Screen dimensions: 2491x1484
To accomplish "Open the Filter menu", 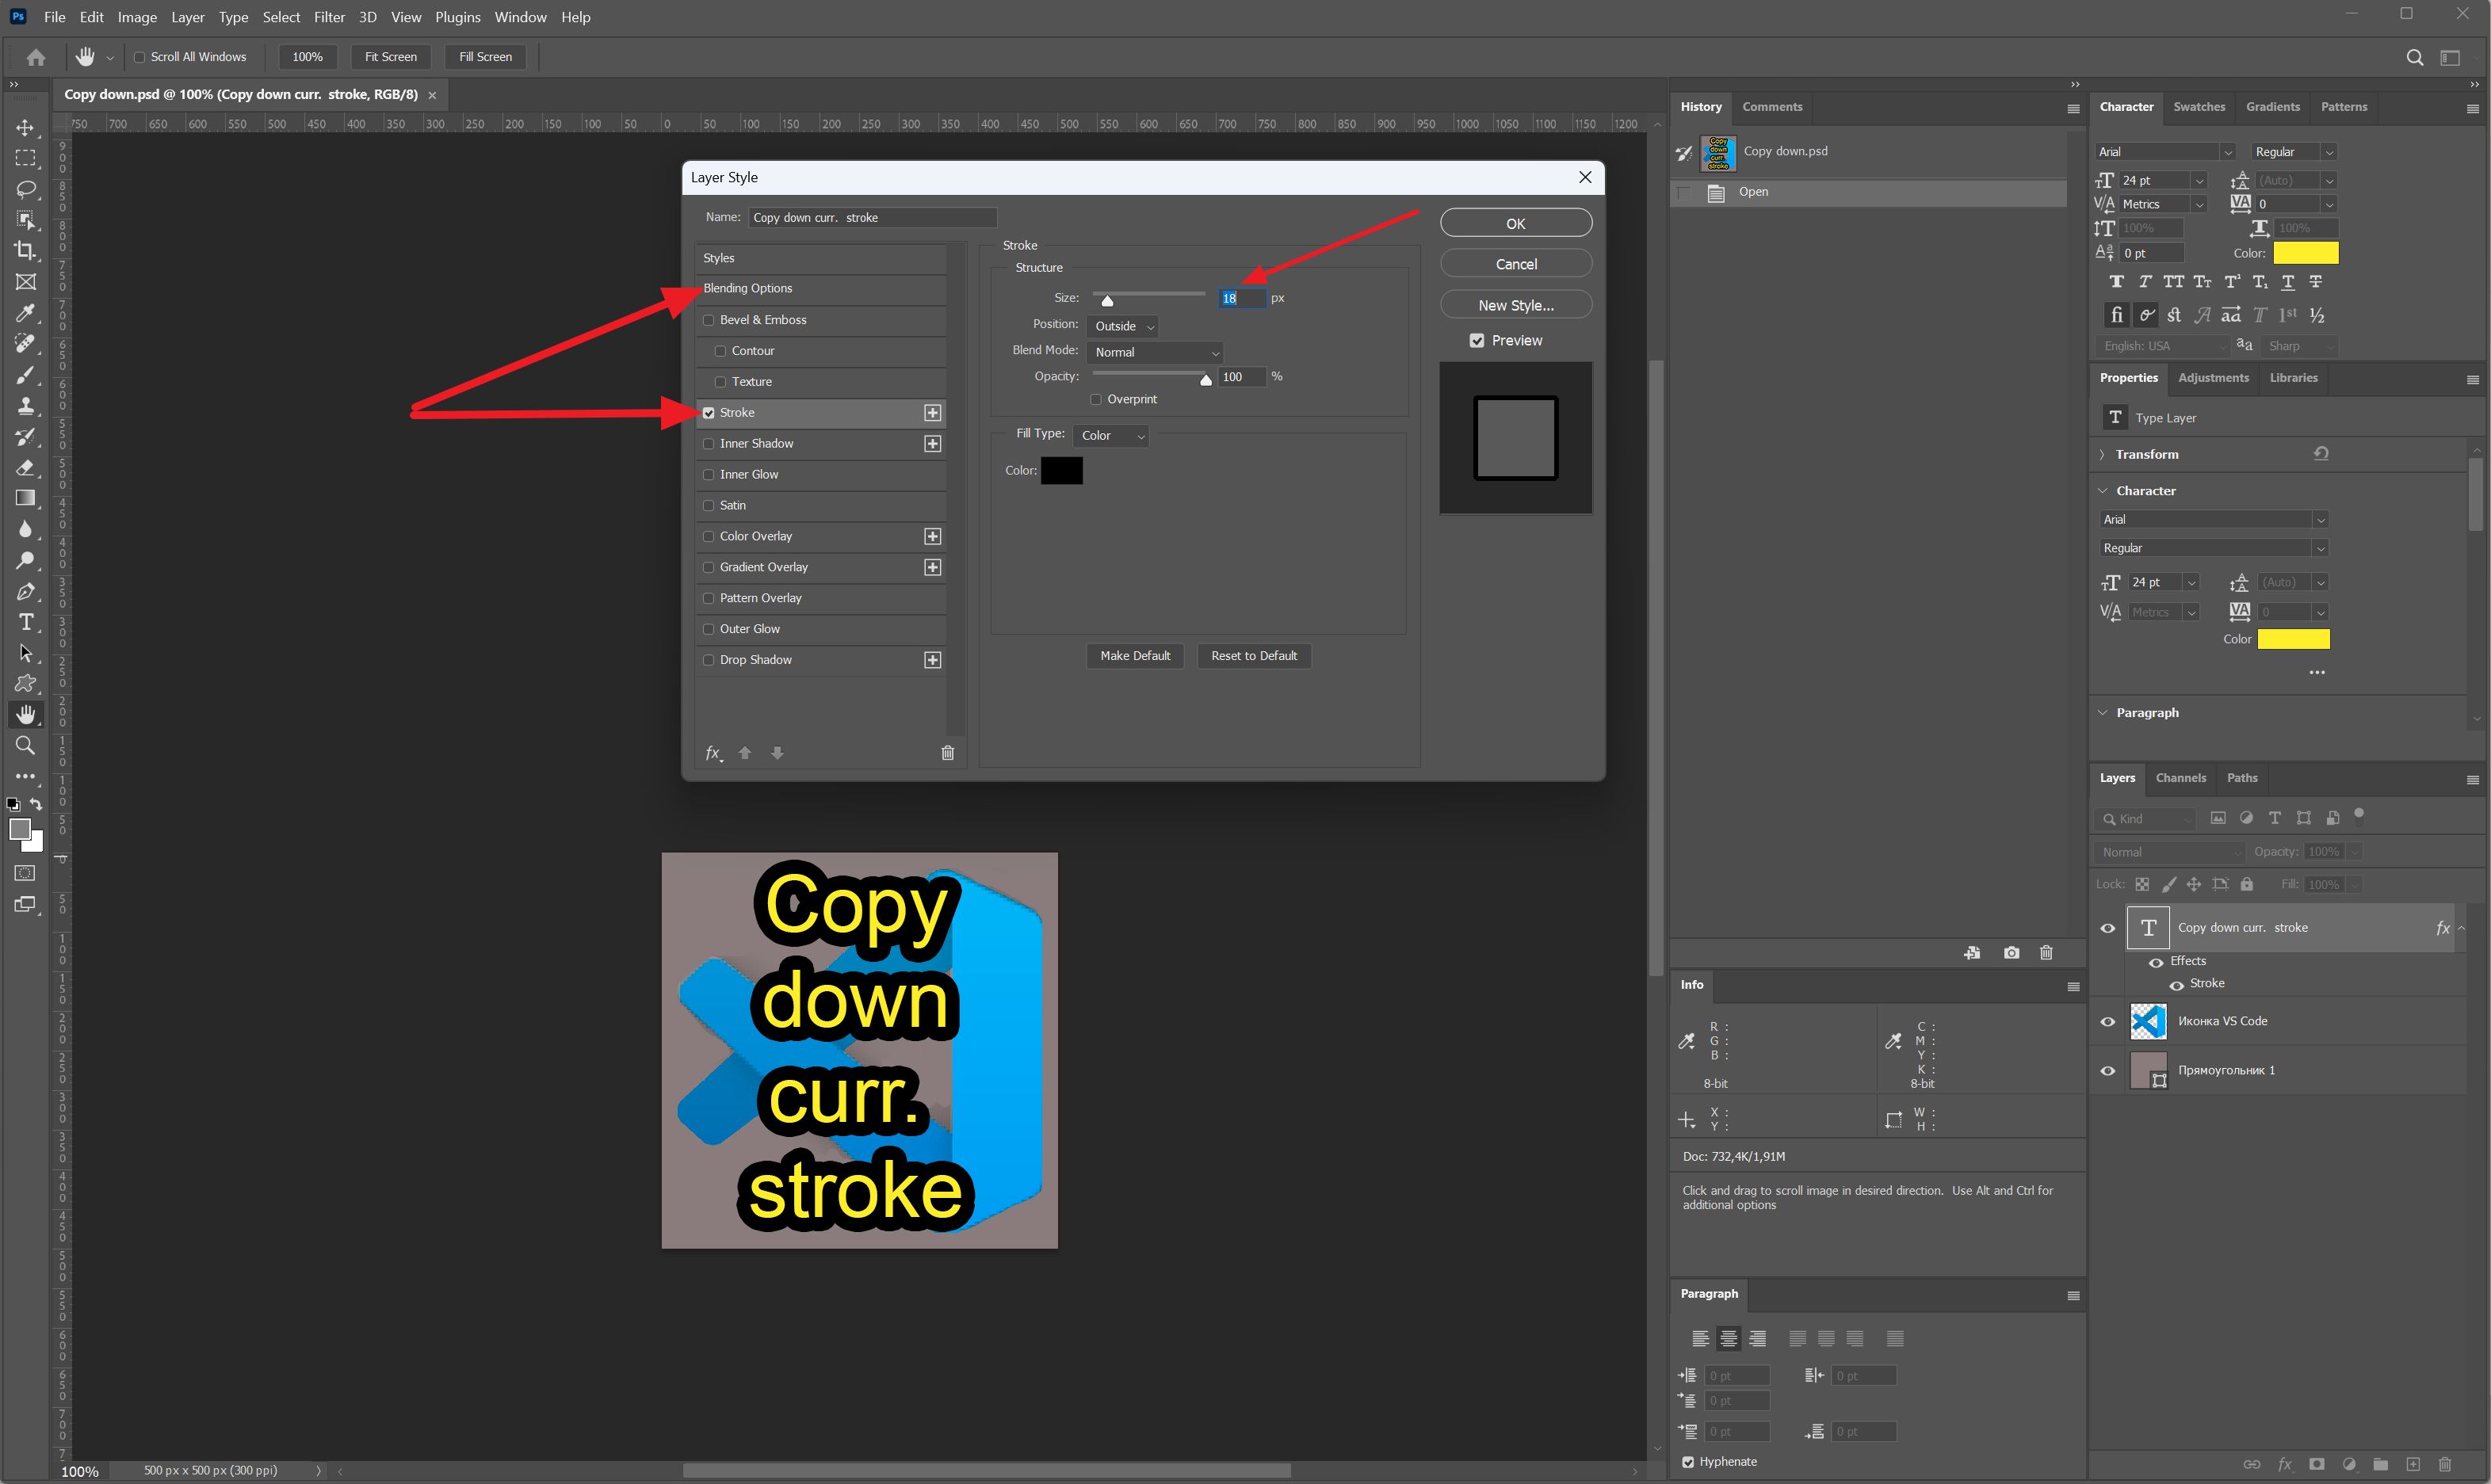I will tap(329, 17).
